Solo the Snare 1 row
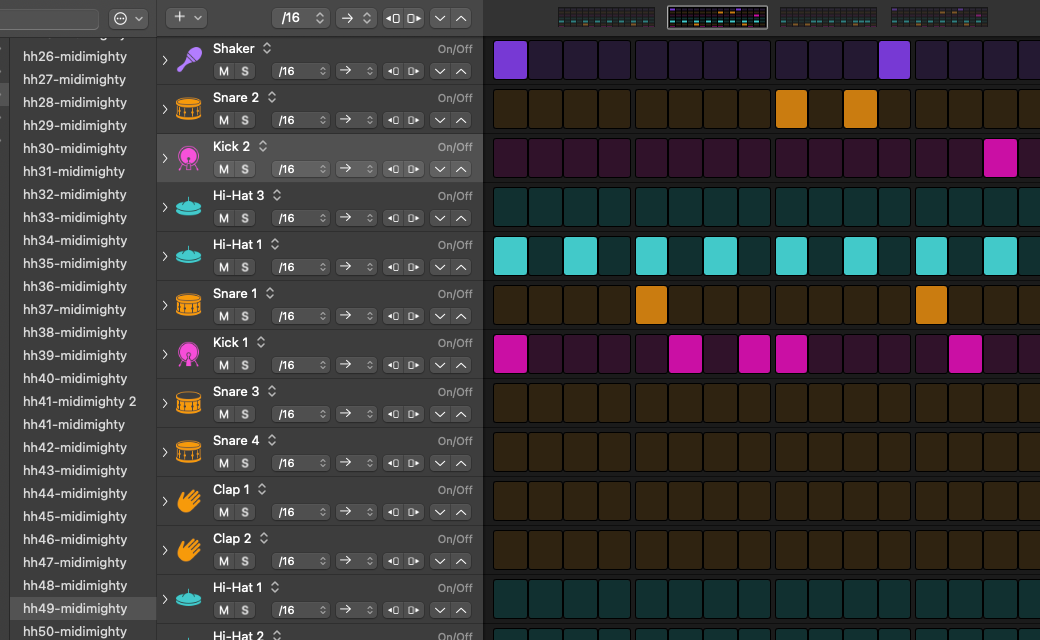The width and height of the screenshot is (1040, 640). pyautogui.click(x=245, y=316)
